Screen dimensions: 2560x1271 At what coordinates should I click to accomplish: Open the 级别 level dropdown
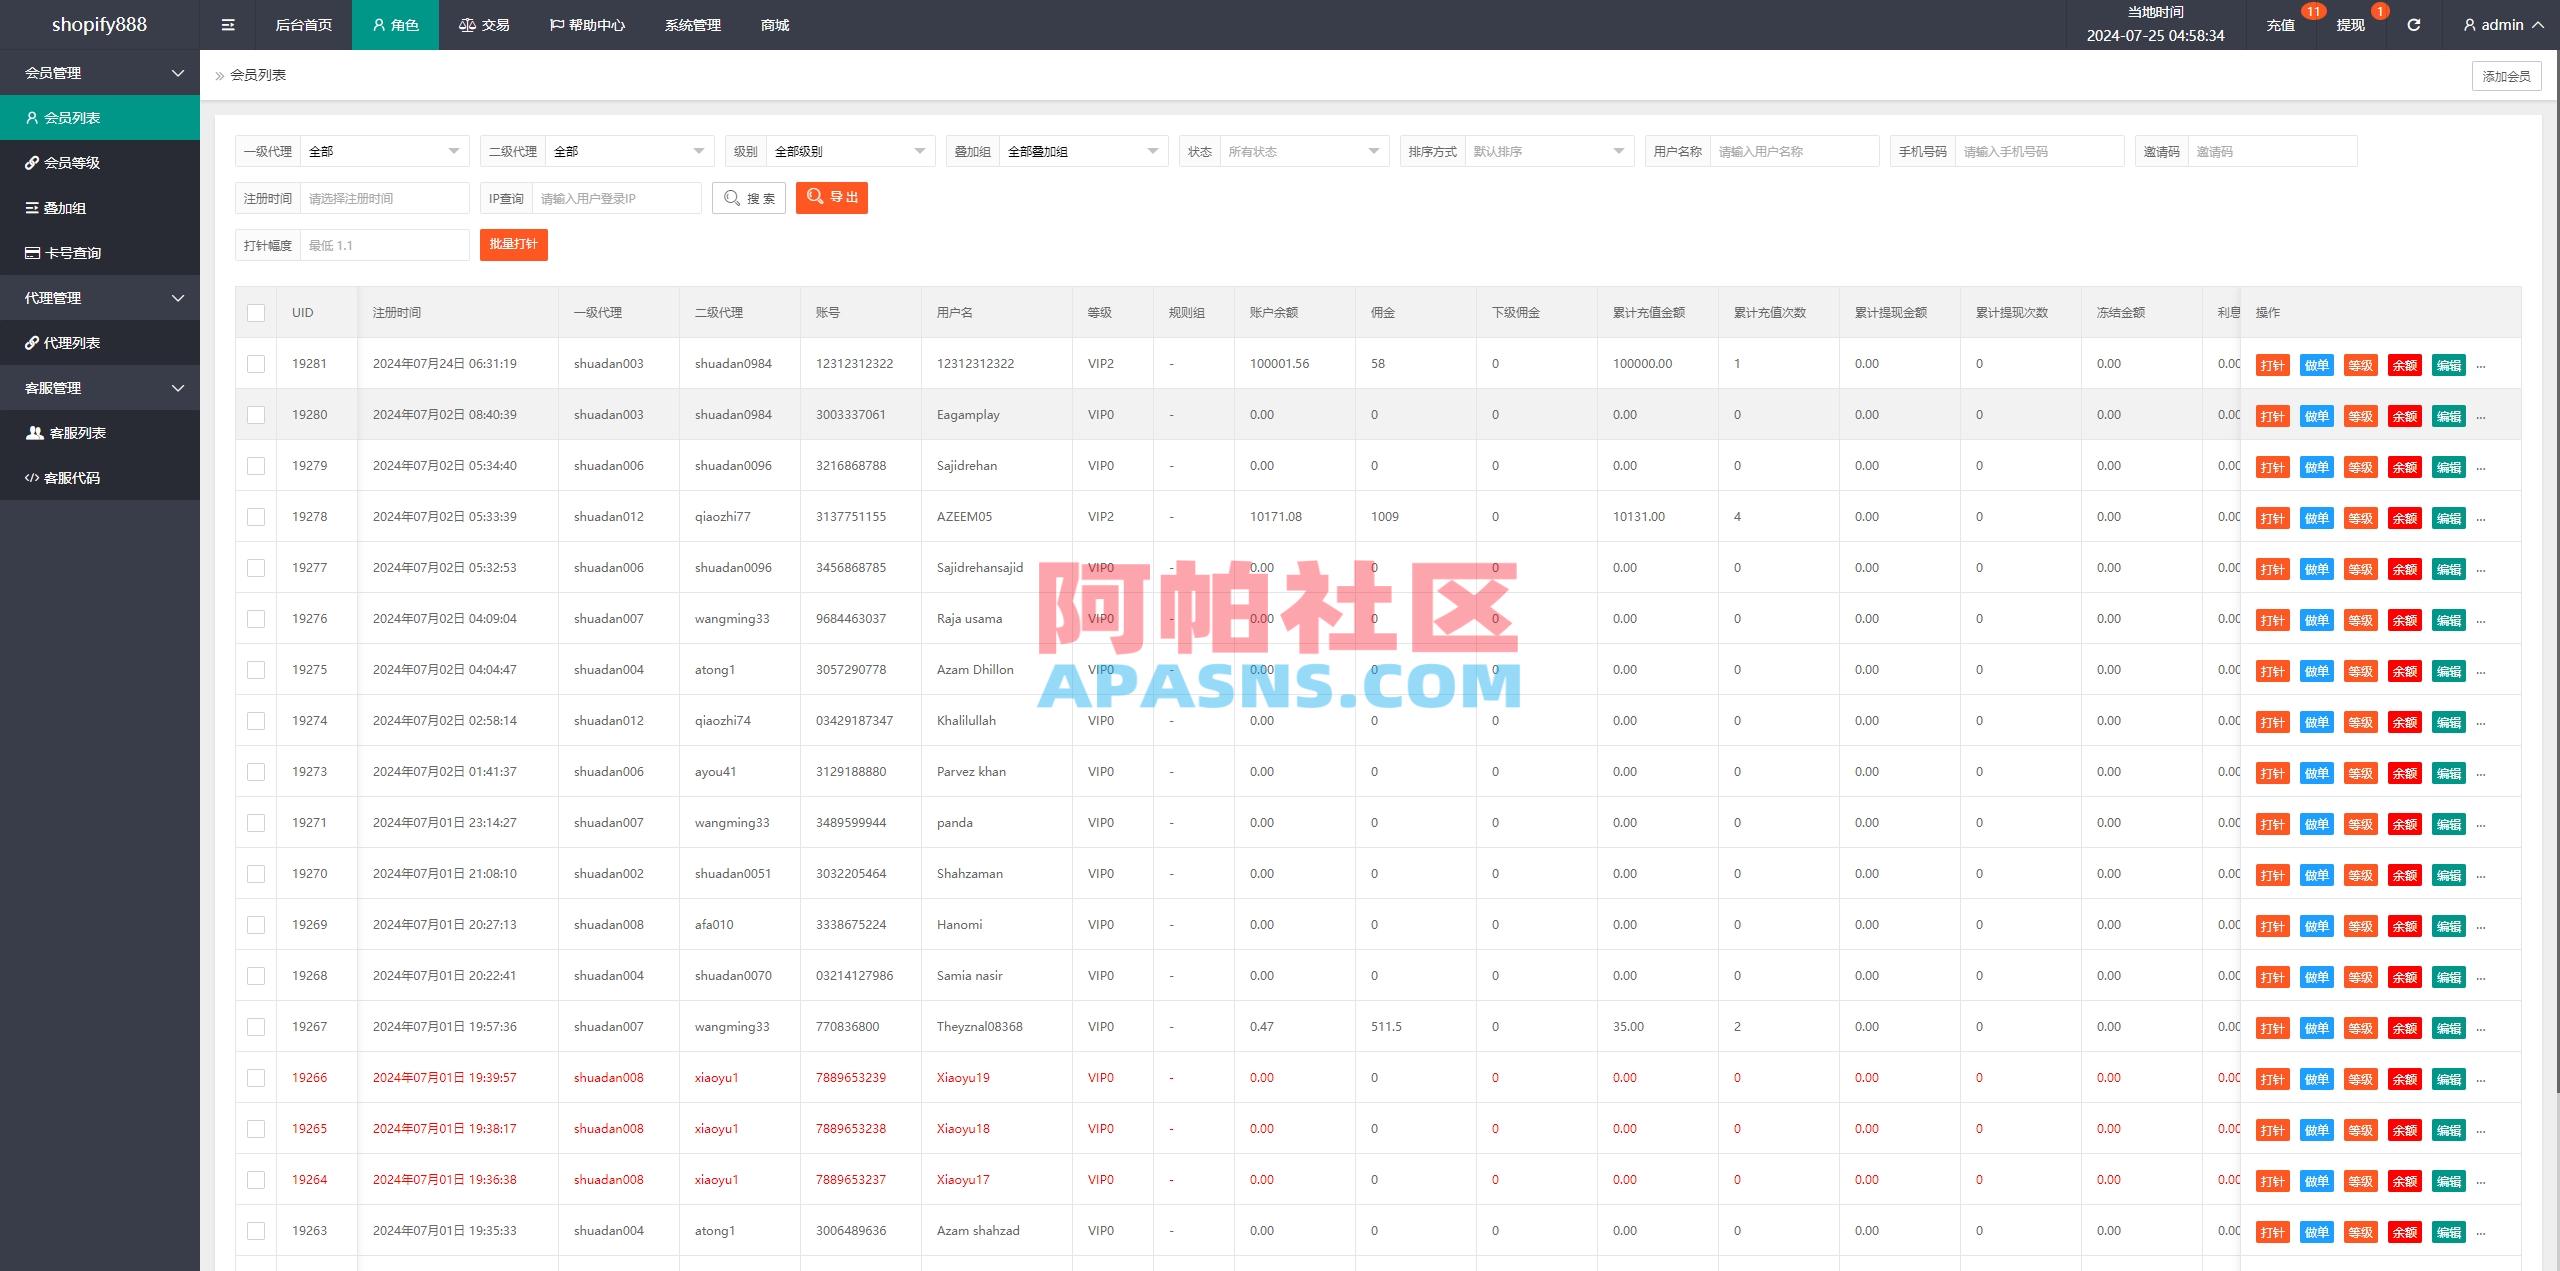(x=849, y=151)
